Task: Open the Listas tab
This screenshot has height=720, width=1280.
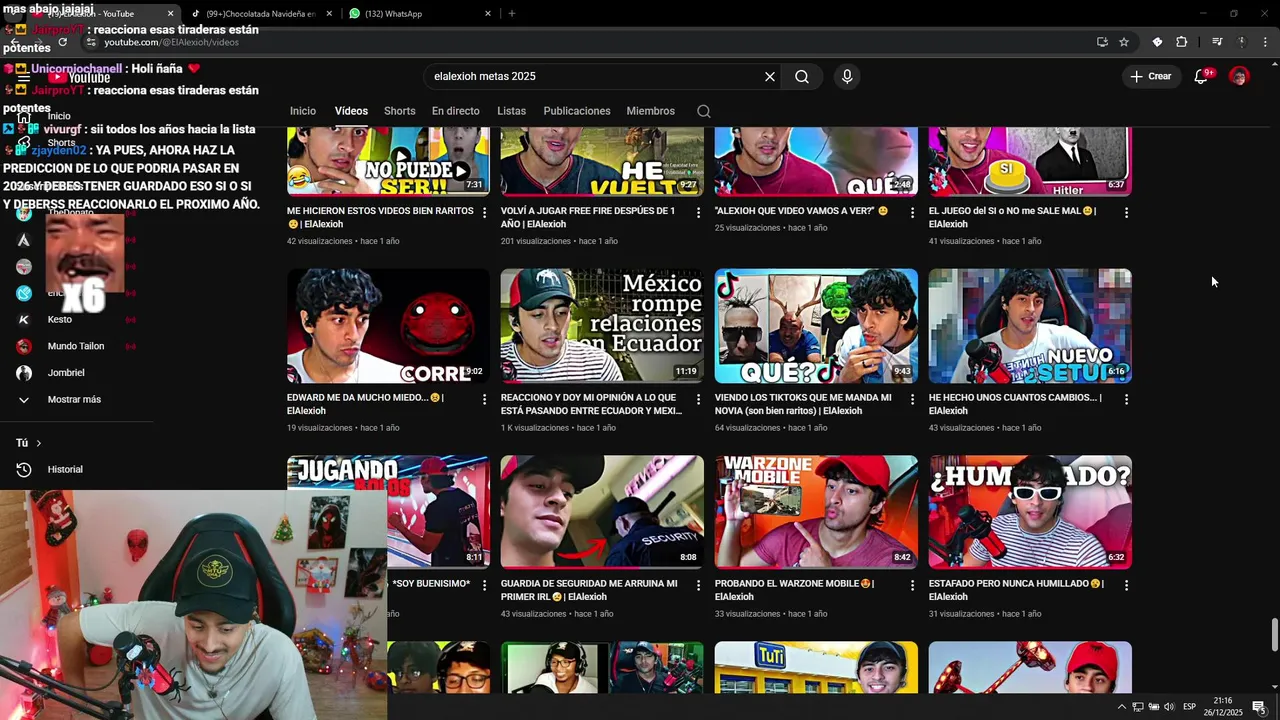Action: 511,111
